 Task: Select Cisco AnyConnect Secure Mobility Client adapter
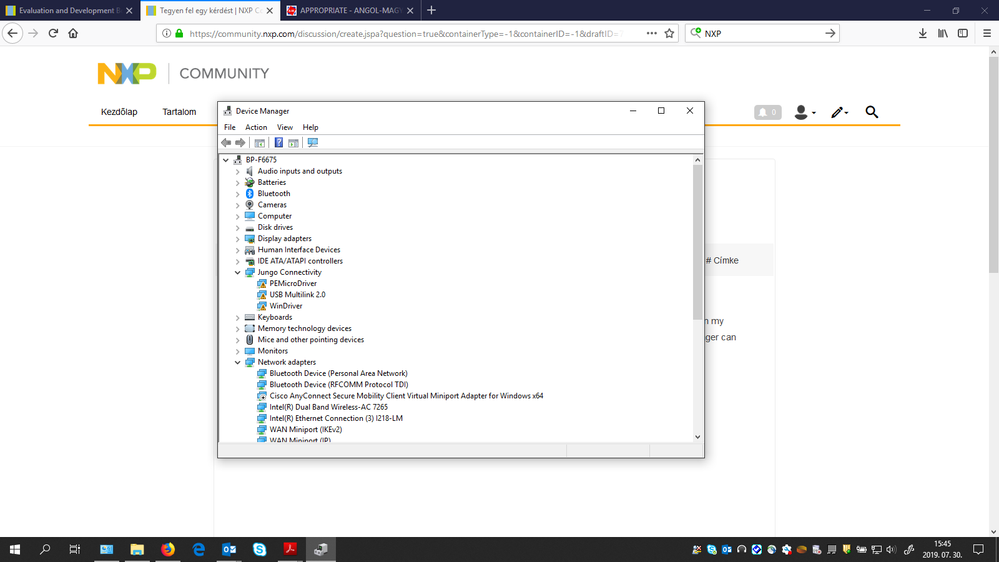(406, 396)
